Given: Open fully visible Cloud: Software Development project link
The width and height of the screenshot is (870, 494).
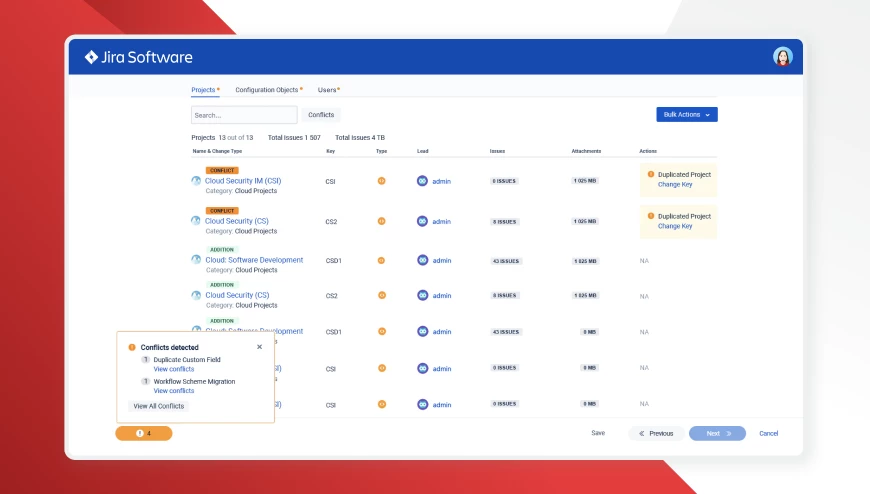Looking at the screenshot, I should (x=254, y=260).
